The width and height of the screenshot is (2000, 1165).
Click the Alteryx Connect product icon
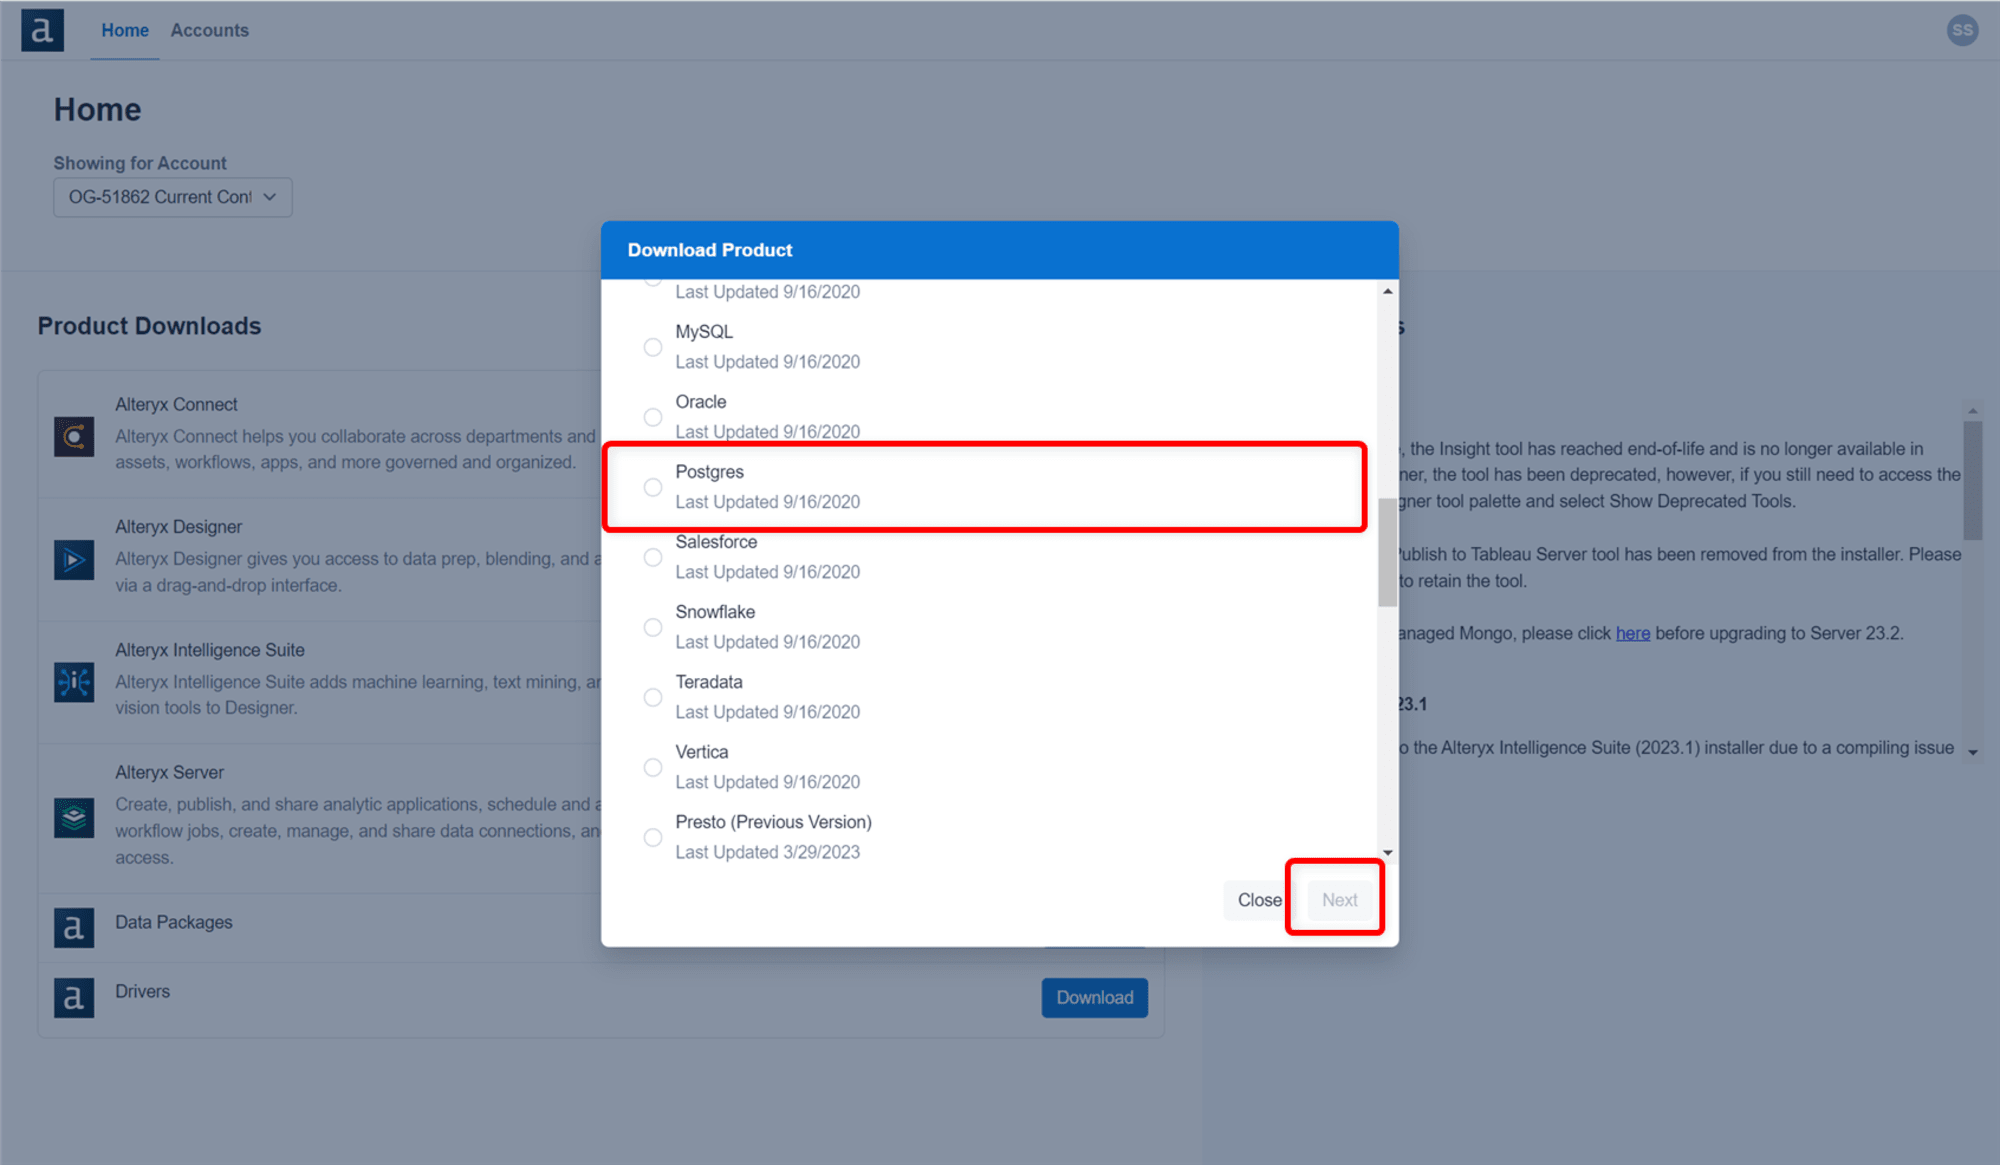(x=74, y=437)
